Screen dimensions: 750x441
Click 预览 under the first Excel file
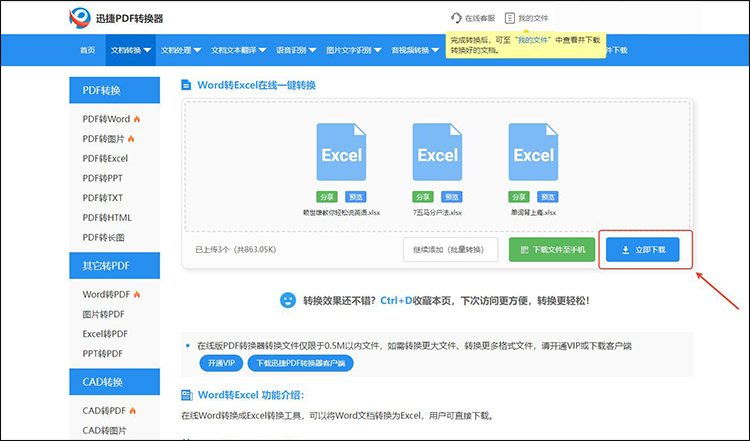pos(355,197)
